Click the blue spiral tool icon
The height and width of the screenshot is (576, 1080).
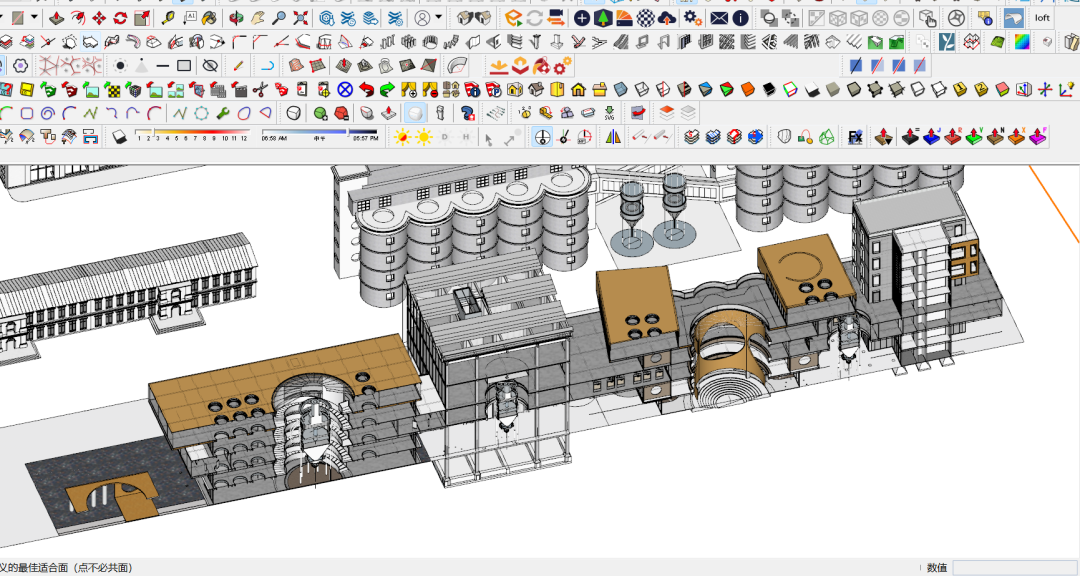[48, 112]
